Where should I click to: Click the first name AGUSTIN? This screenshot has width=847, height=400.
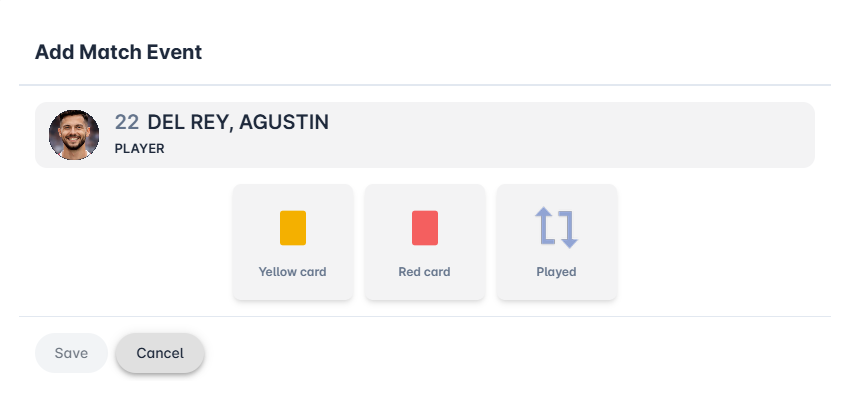pos(284,123)
